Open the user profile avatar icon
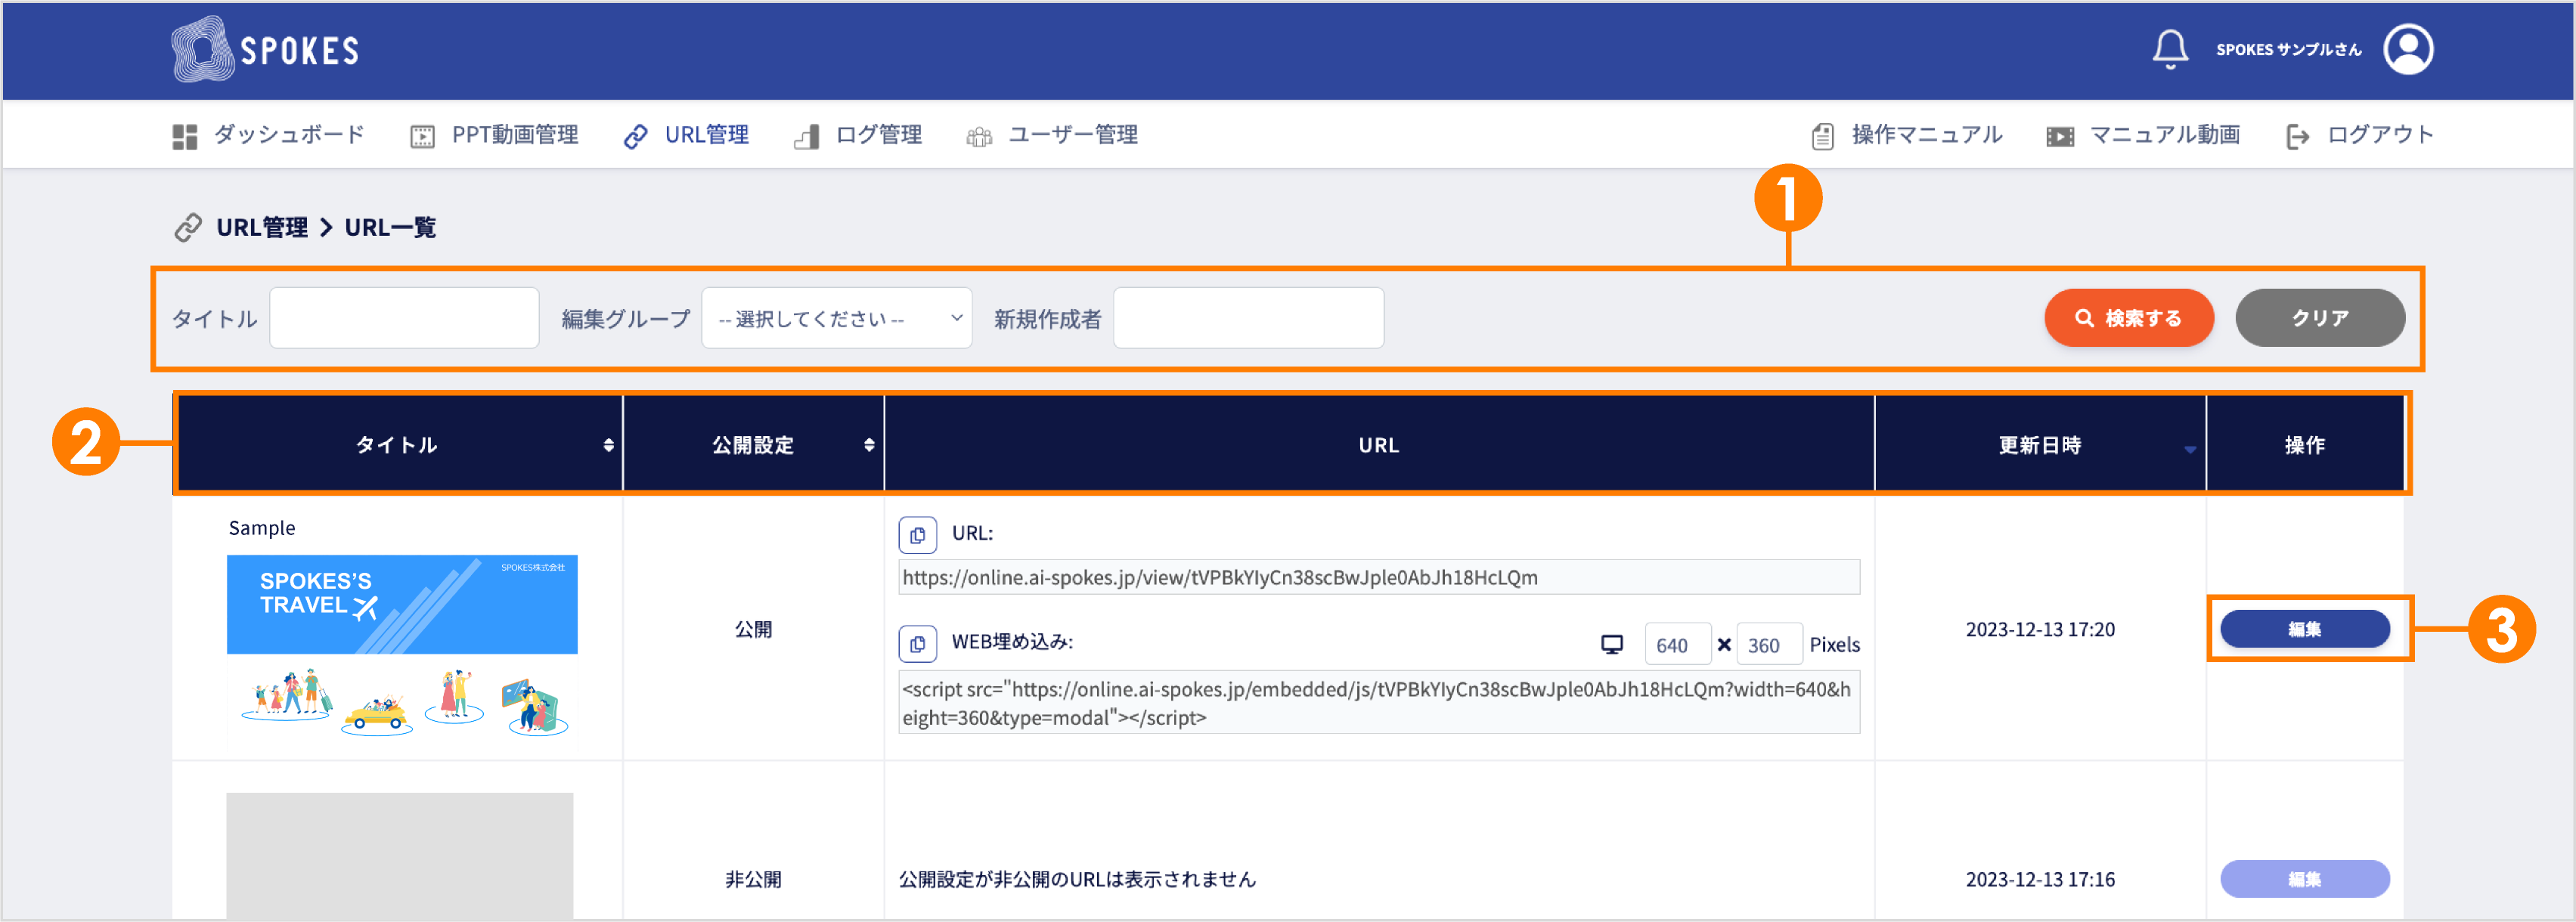 click(2408, 49)
